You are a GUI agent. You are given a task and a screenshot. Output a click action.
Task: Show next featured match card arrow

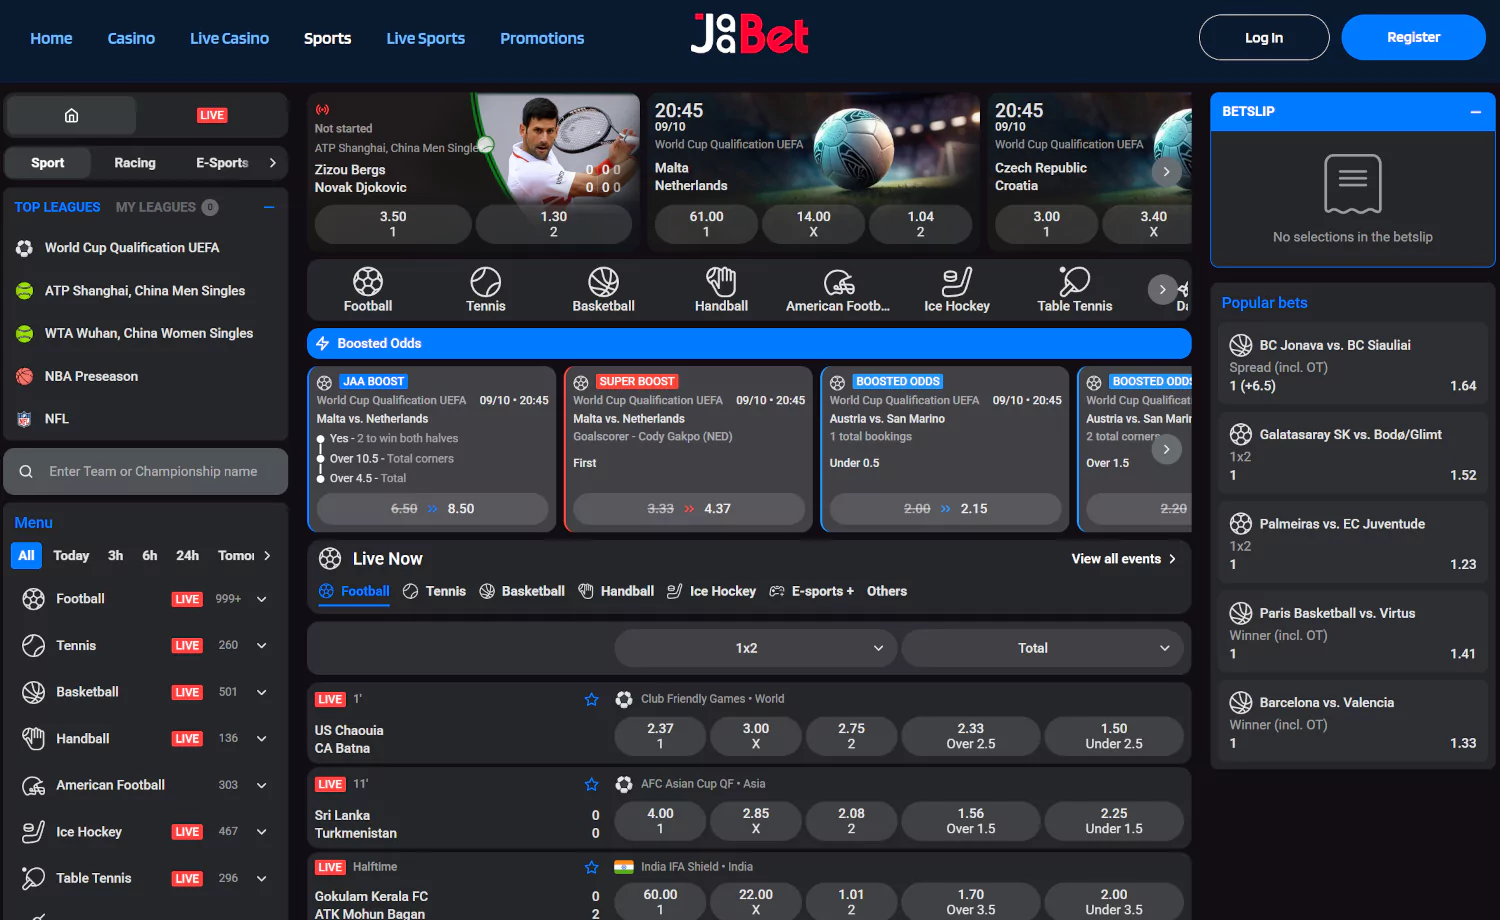click(1166, 171)
